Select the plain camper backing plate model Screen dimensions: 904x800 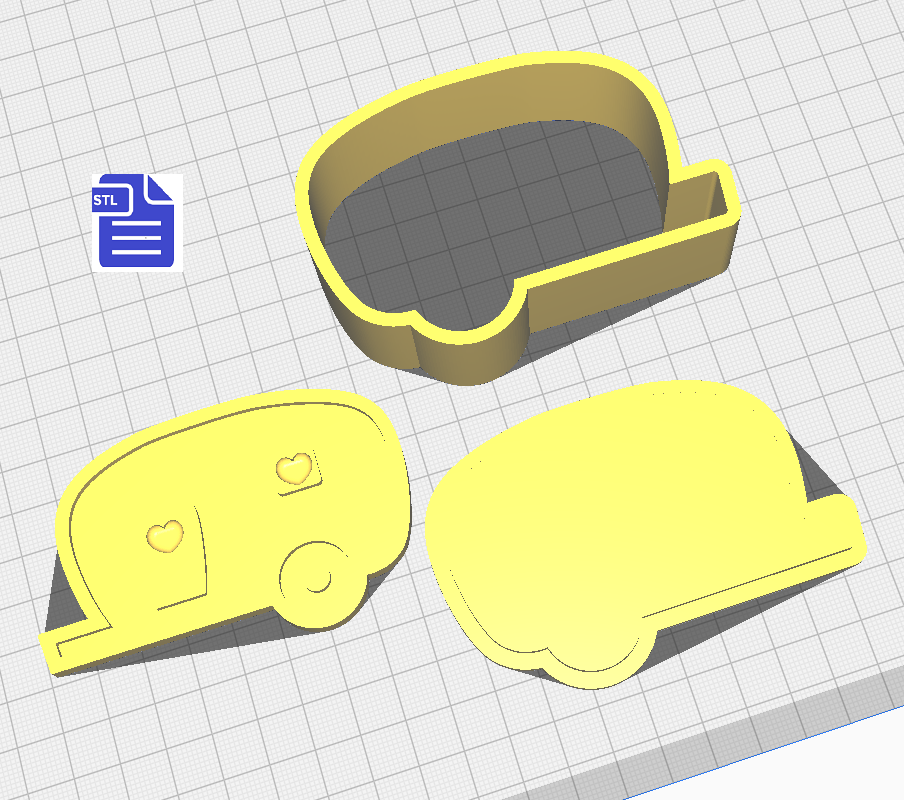[x=620, y=520]
